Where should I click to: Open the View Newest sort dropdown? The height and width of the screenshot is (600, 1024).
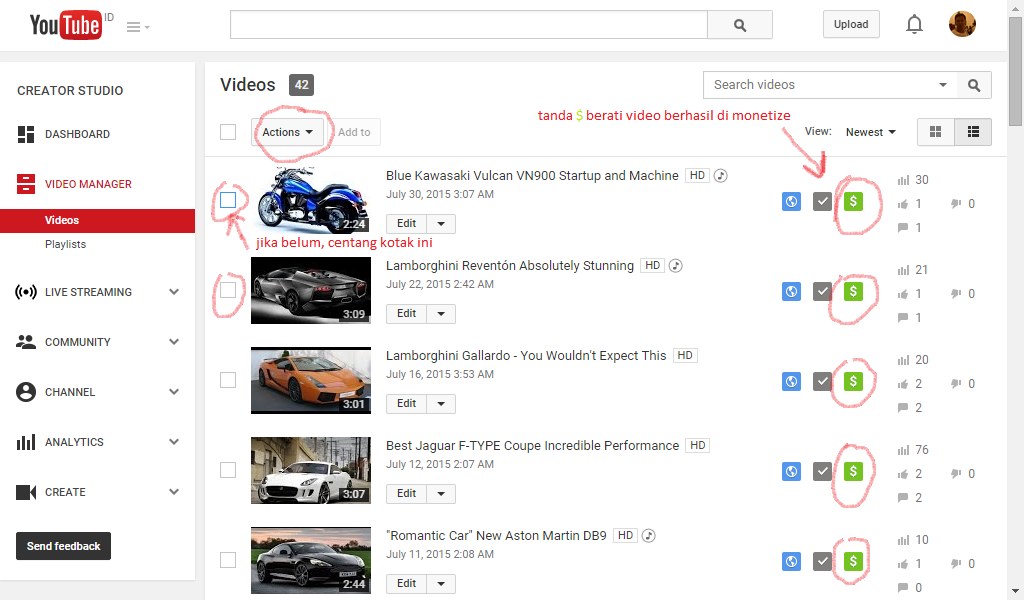871,133
